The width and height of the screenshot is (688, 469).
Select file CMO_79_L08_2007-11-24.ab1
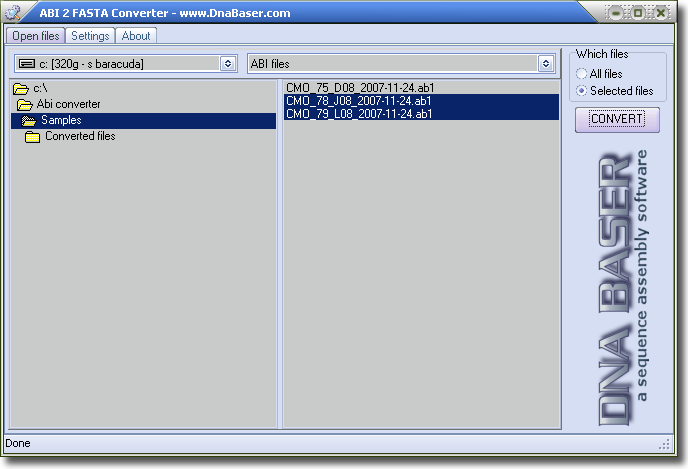pos(421,114)
